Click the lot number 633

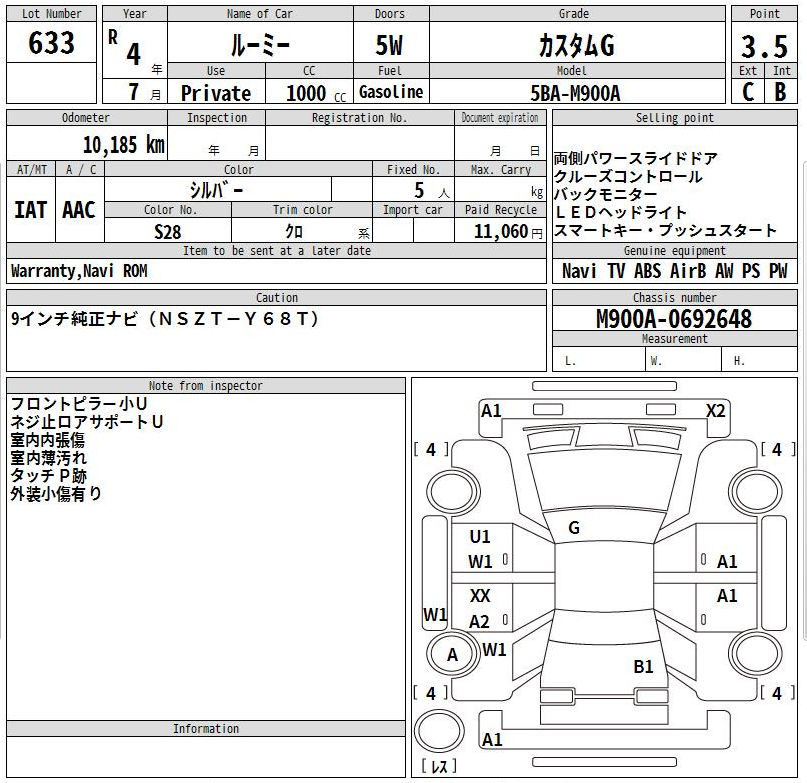pyautogui.click(x=51, y=43)
